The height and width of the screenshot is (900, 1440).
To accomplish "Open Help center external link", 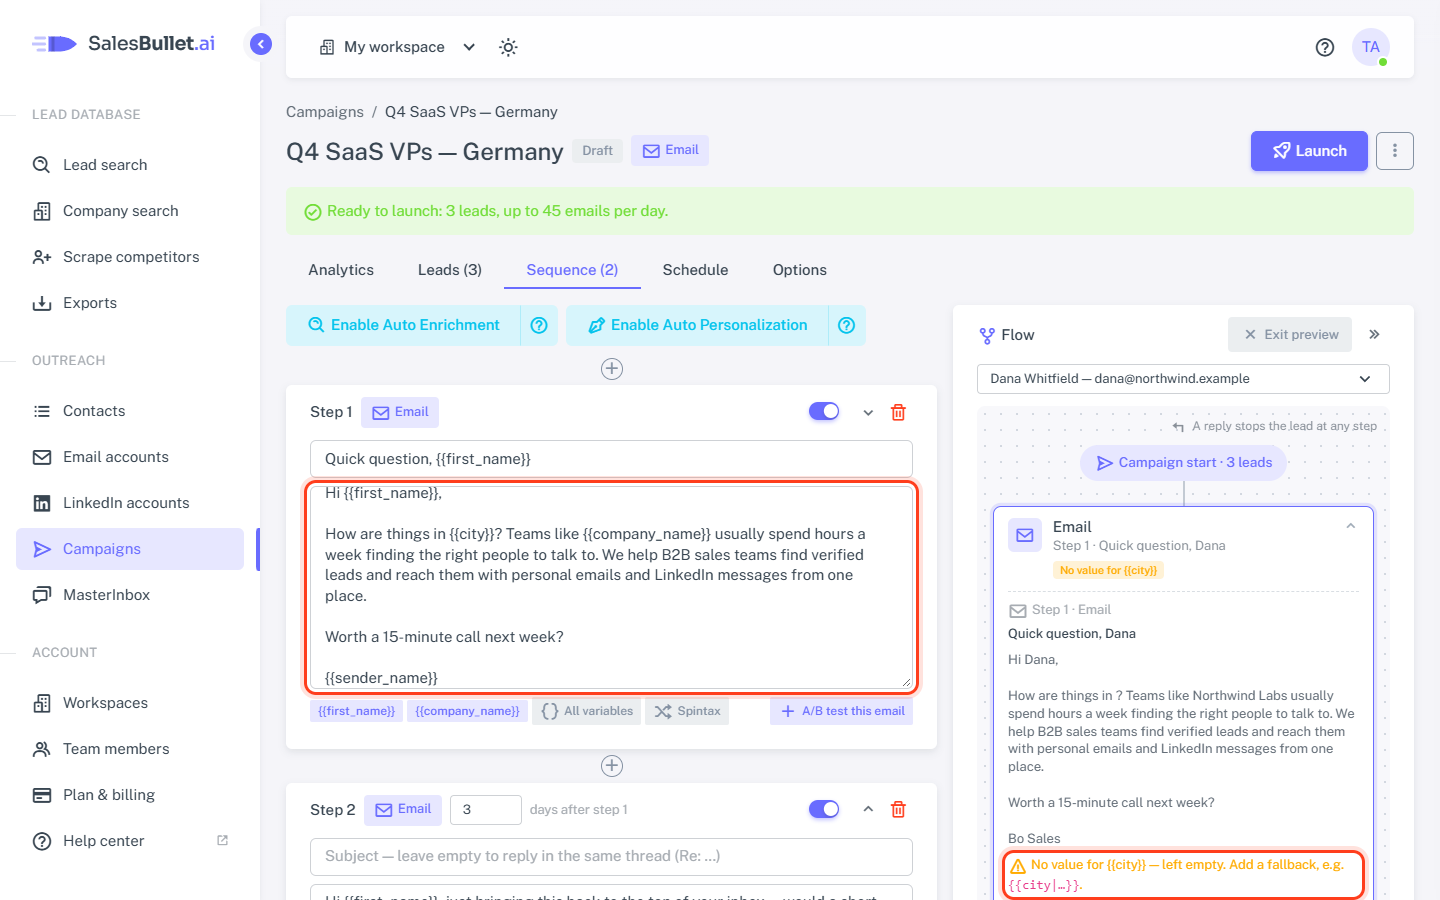I will (x=130, y=841).
